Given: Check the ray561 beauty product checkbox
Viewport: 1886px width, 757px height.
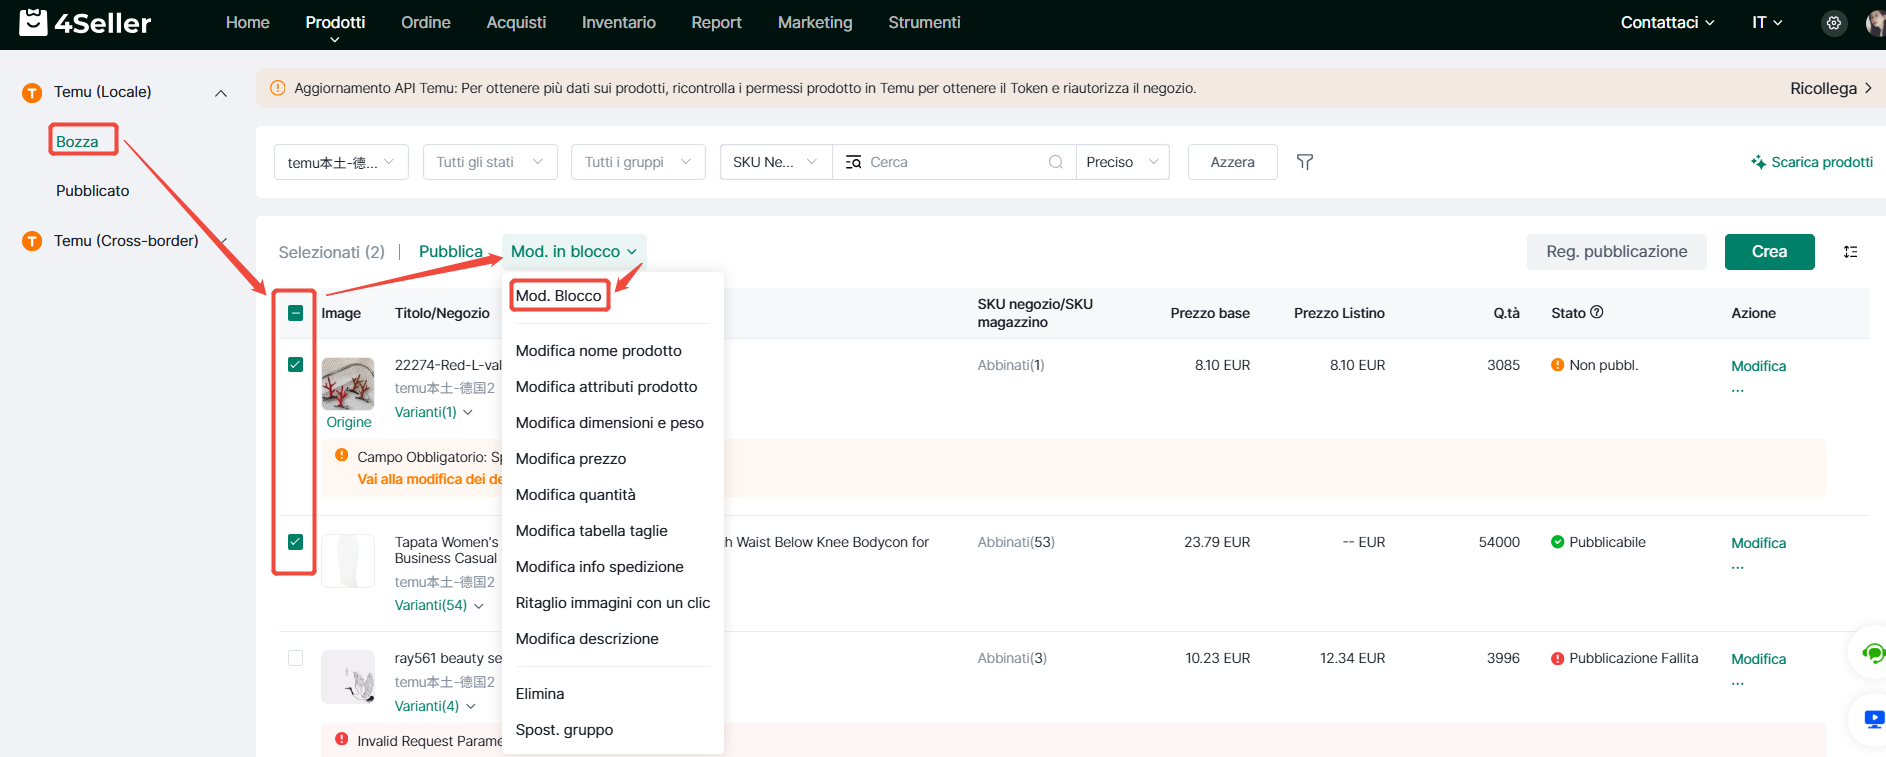Looking at the screenshot, I should tap(295, 658).
